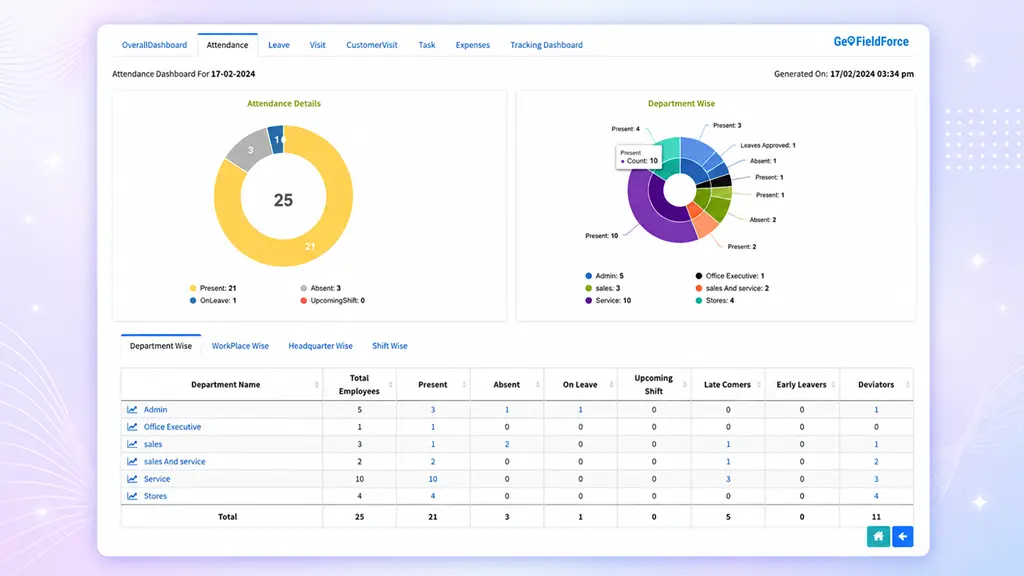
Task: Click the chart icon beside Office Executive
Action: tap(132, 427)
